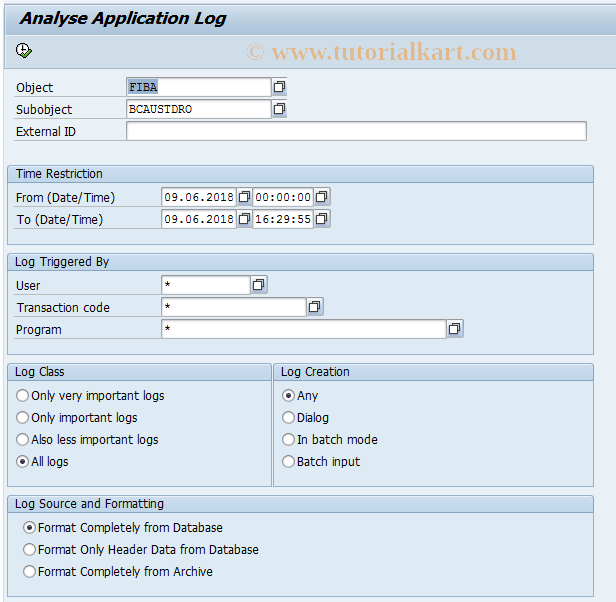Viewport: 616px width, 602px height.
Task: Open value help for Program field
Action: click(455, 329)
